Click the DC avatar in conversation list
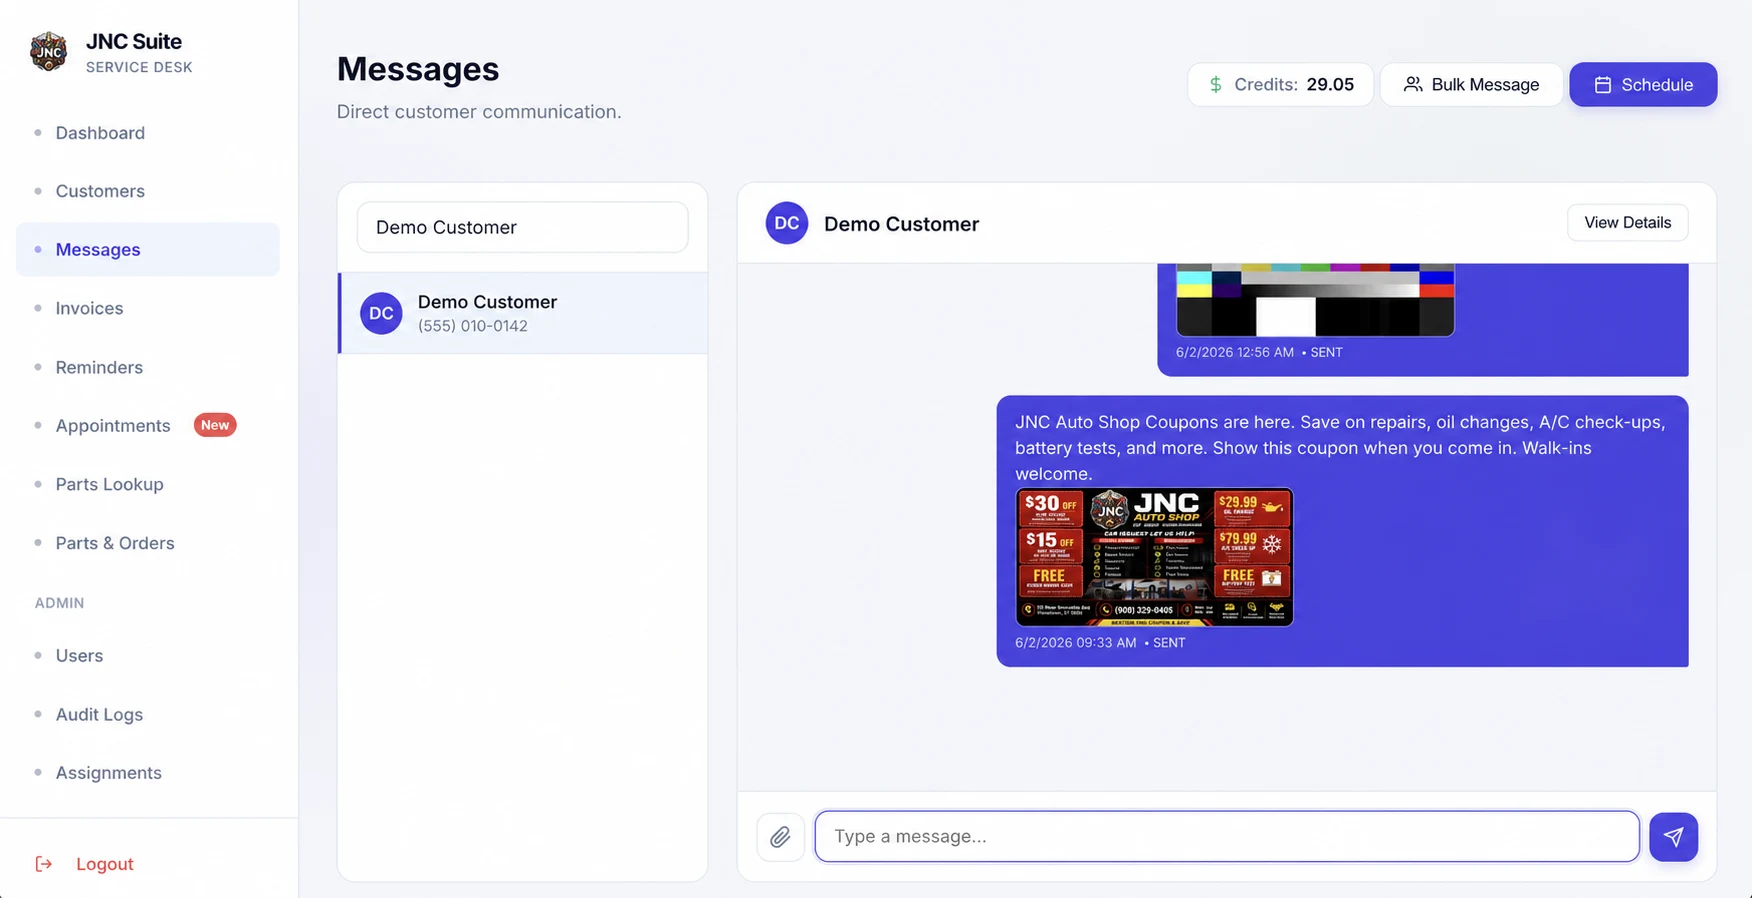The height and width of the screenshot is (898, 1752). click(x=381, y=313)
